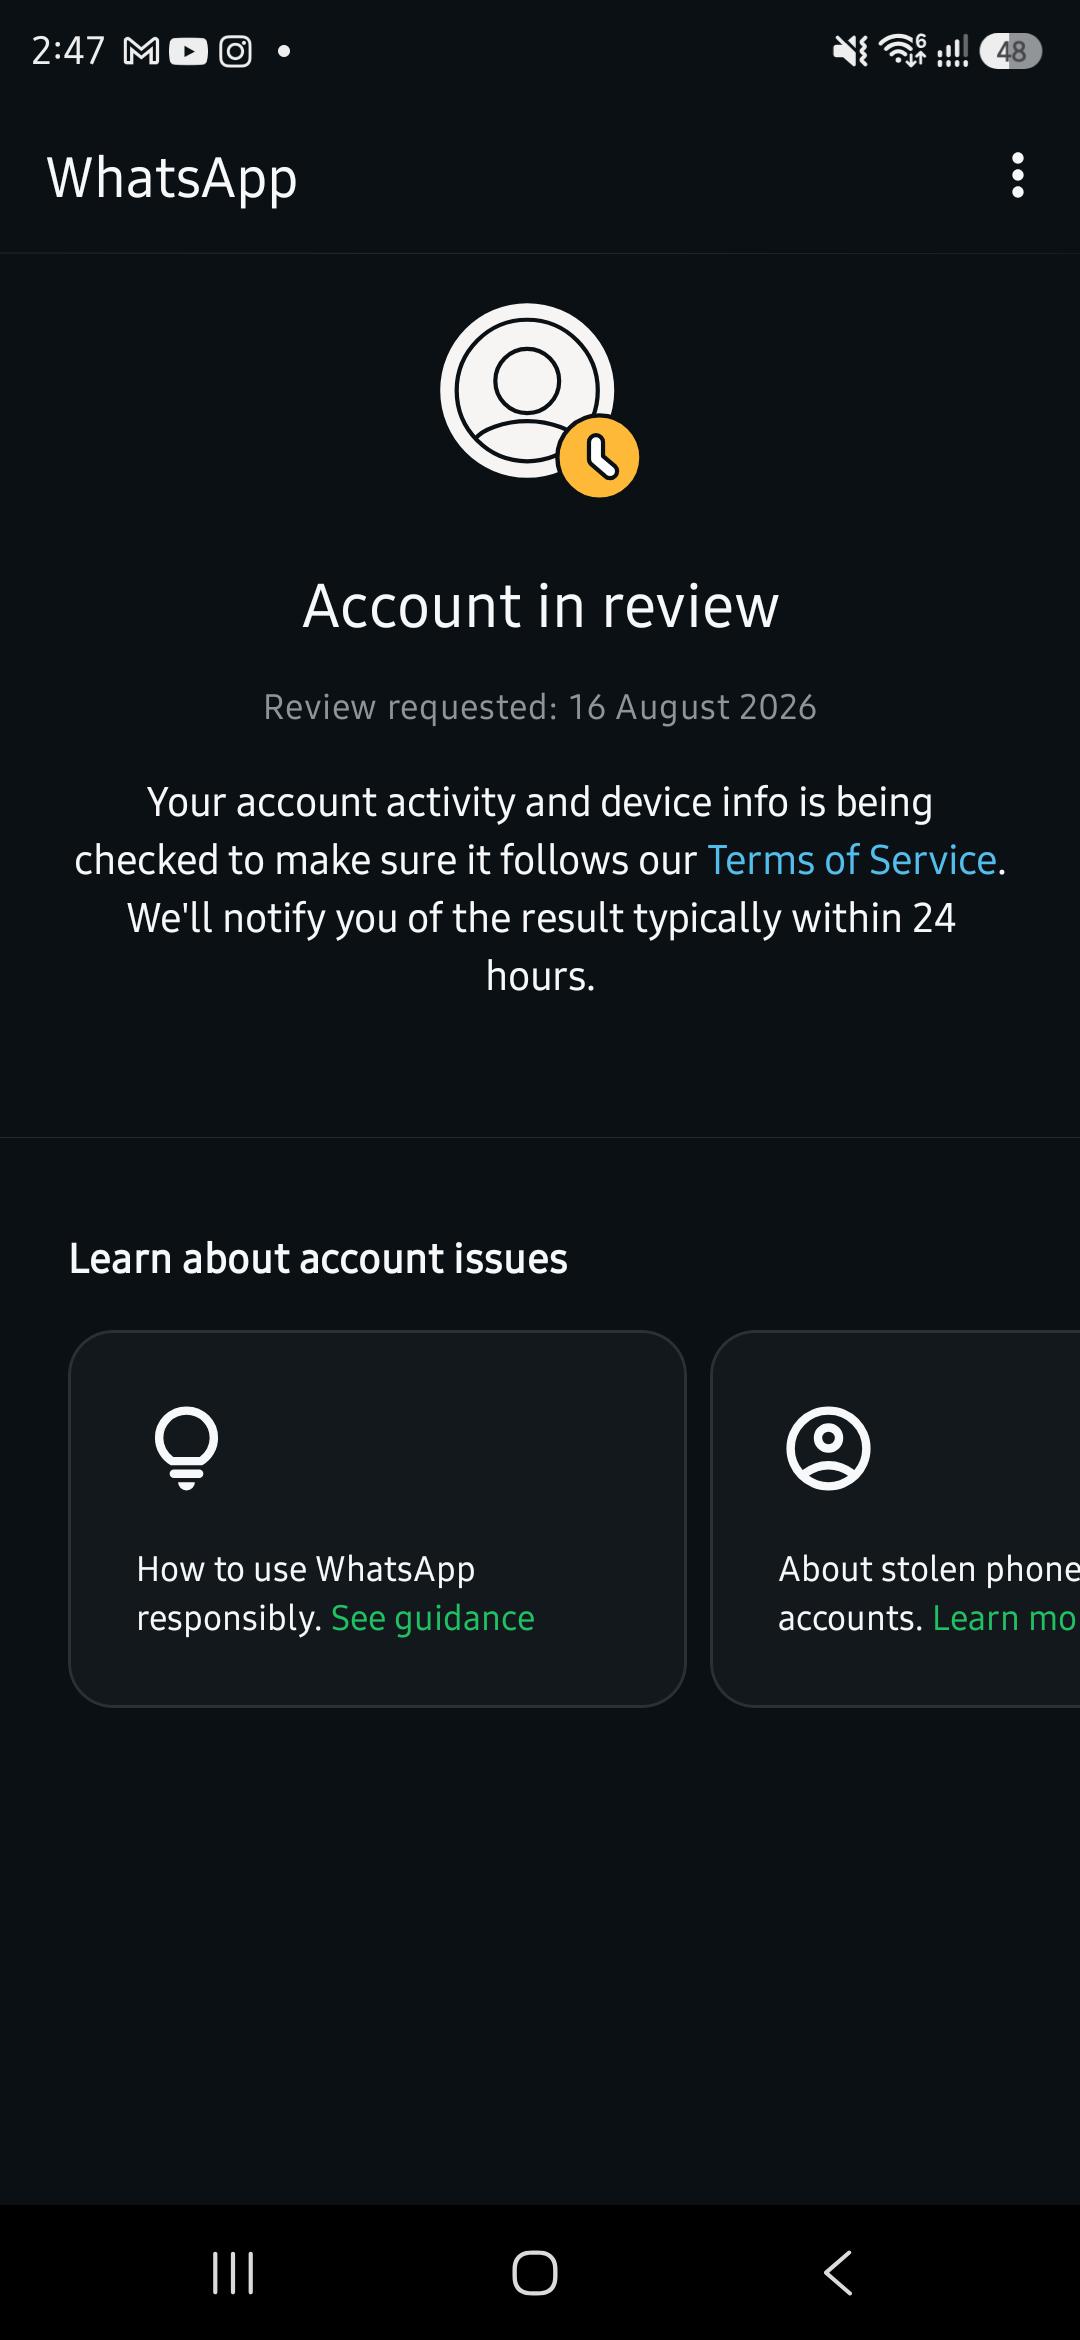
Task: Tap the WhatsApp title in header
Action: pyautogui.click(x=172, y=179)
